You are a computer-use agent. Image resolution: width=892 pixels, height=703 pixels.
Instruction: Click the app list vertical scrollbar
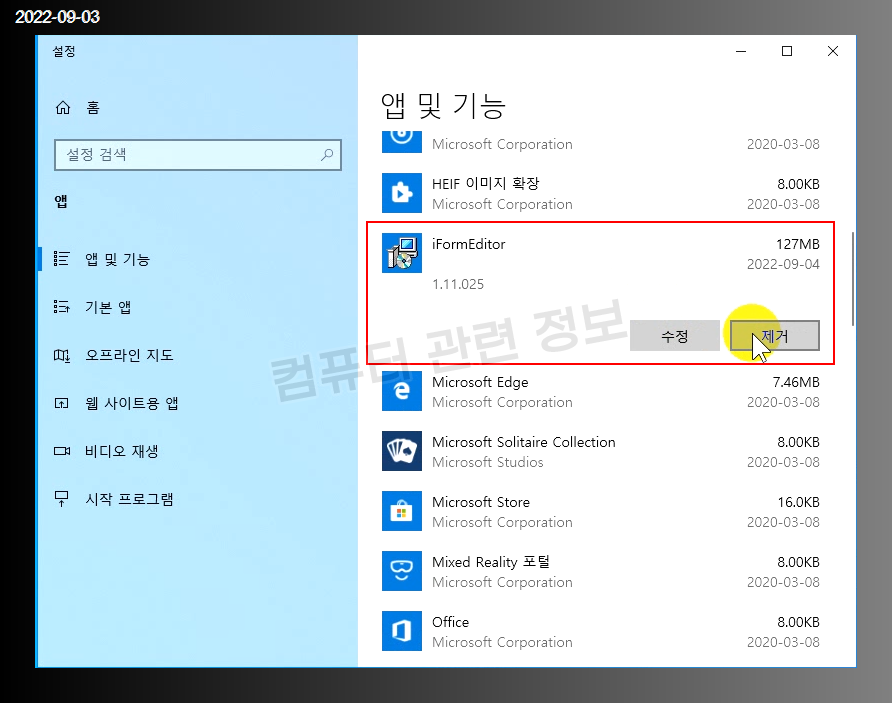(x=852, y=279)
